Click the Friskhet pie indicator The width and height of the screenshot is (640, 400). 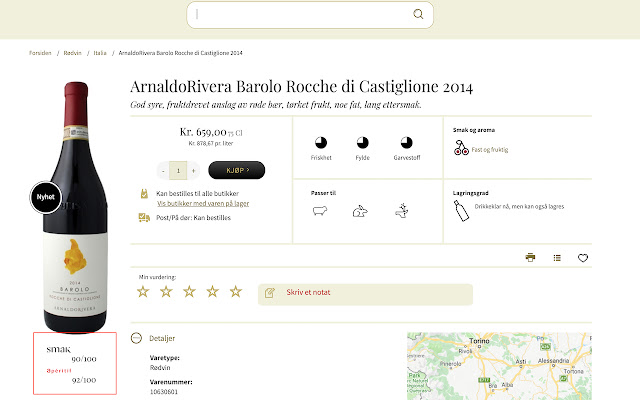click(321, 142)
